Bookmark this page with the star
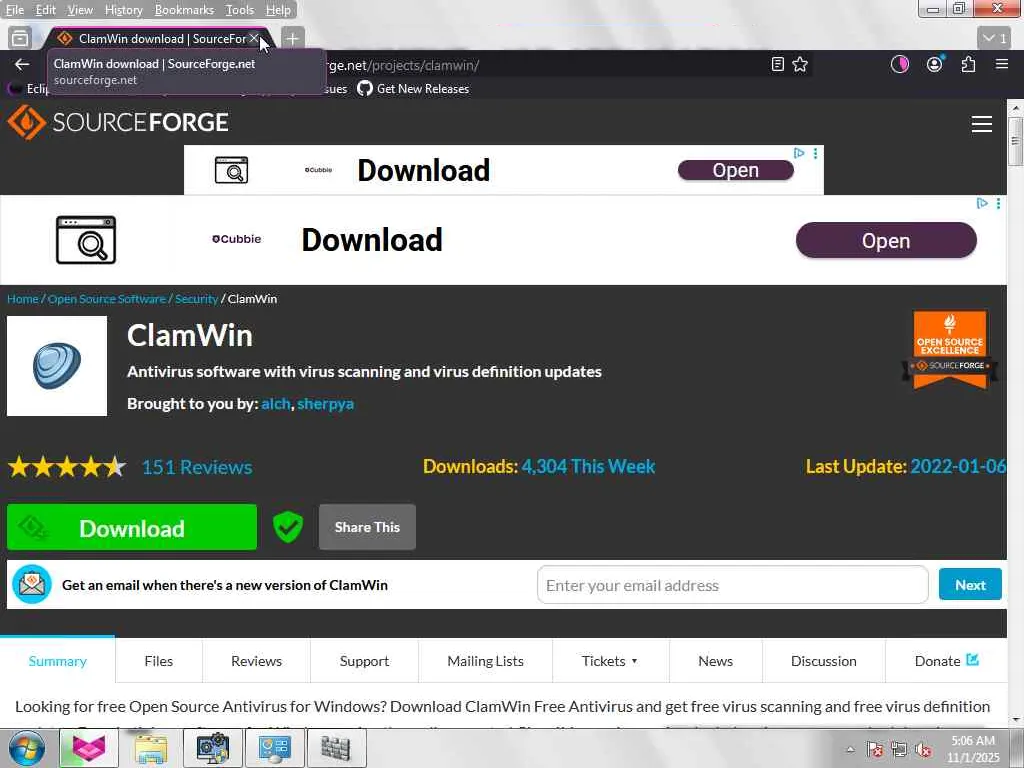 tap(800, 65)
